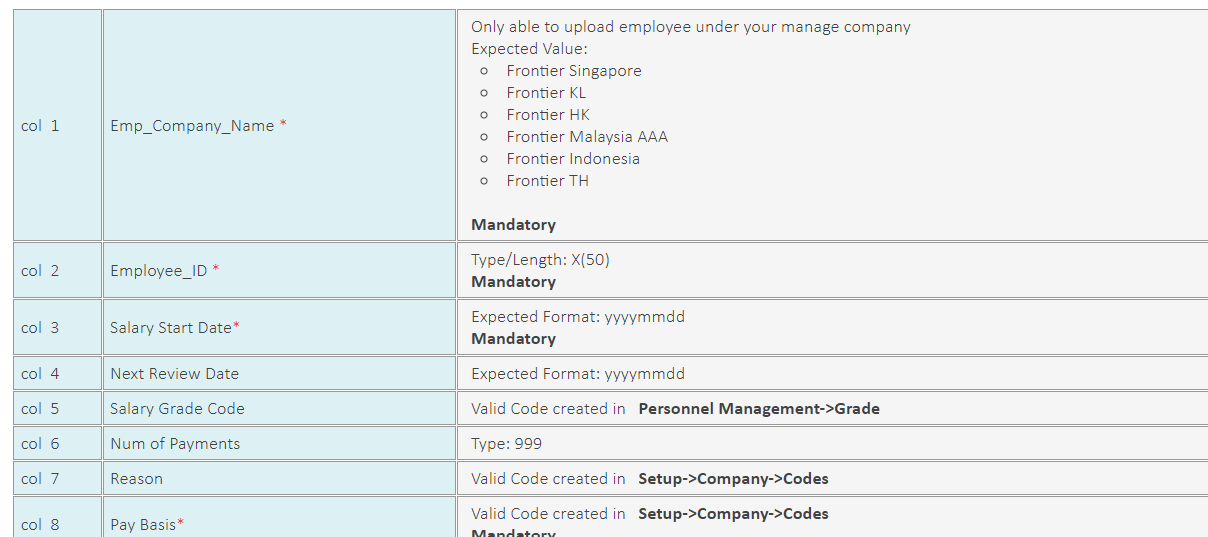Select the Frontier KL list entry
This screenshot has width=1208, height=537.
pyautogui.click(x=546, y=93)
